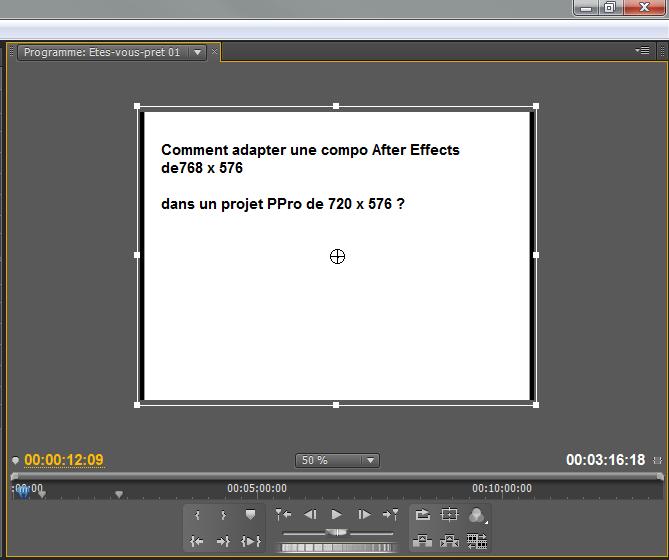The width and height of the screenshot is (669, 560).
Task: Click the Extract button
Action: (x=449, y=541)
